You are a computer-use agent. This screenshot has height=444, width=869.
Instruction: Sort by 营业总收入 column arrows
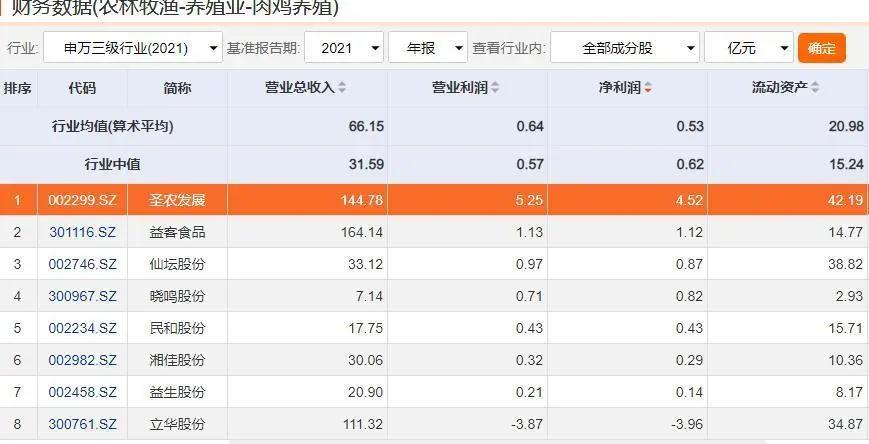pyautogui.click(x=342, y=88)
